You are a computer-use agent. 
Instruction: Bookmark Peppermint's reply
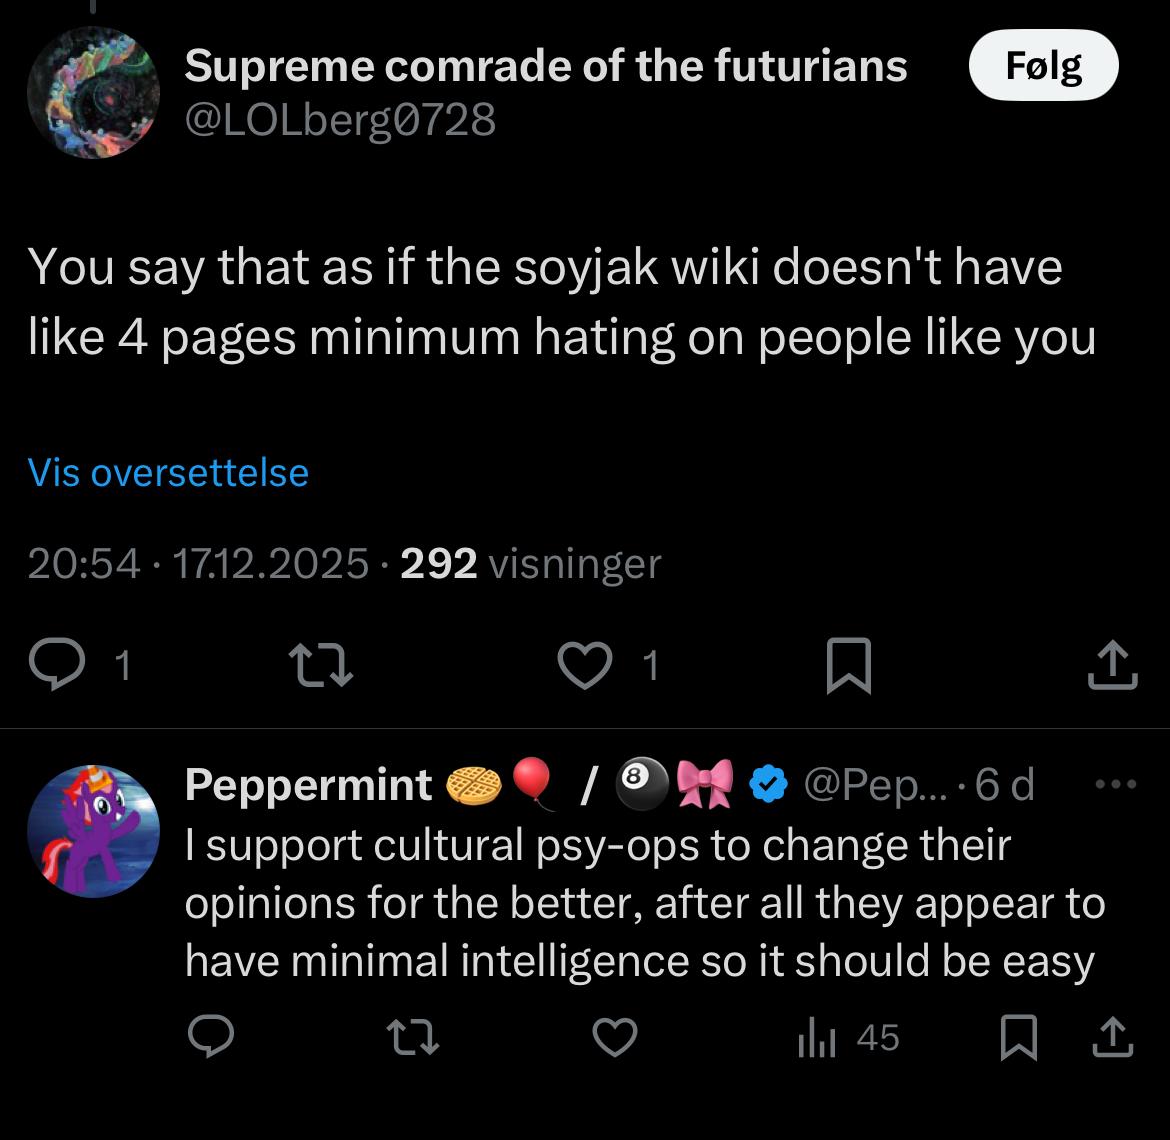(x=1020, y=1038)
